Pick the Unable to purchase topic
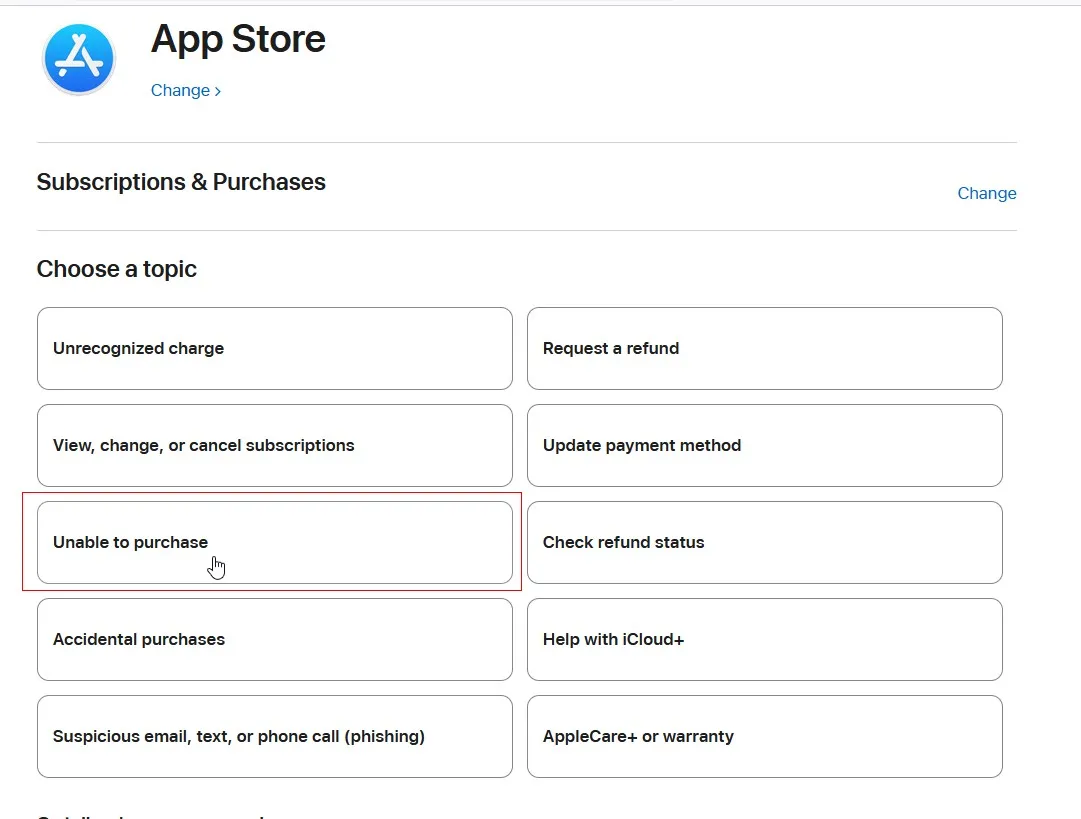1081x819 pixels. [274, 542]
